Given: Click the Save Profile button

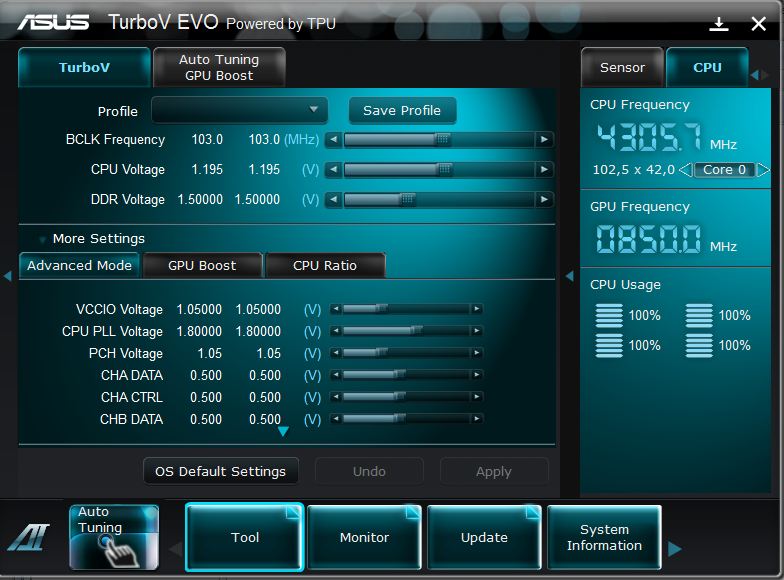Looking at the screenshot, I should tap(402, 110).
